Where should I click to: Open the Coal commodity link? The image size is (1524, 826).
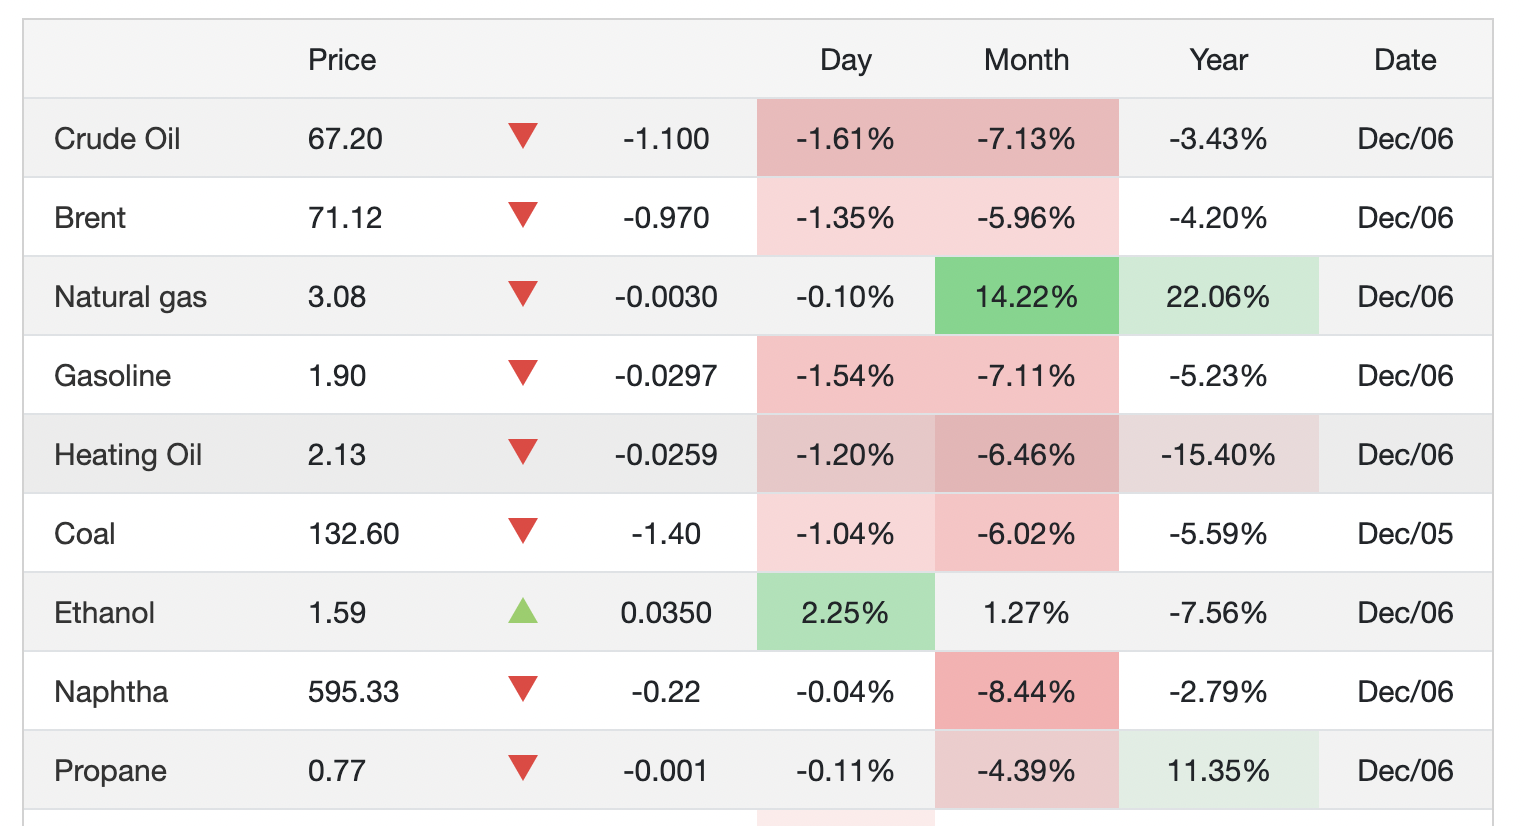pos(85,534)
